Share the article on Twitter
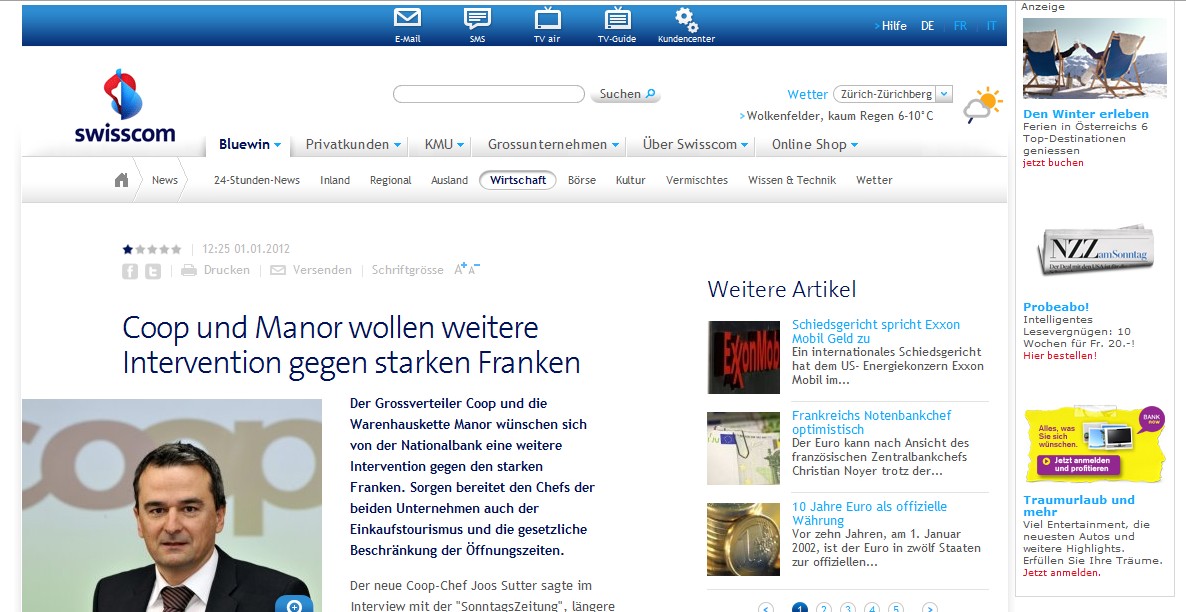The height and width of the screenshot is (612, 1186). tap(153, 271)
